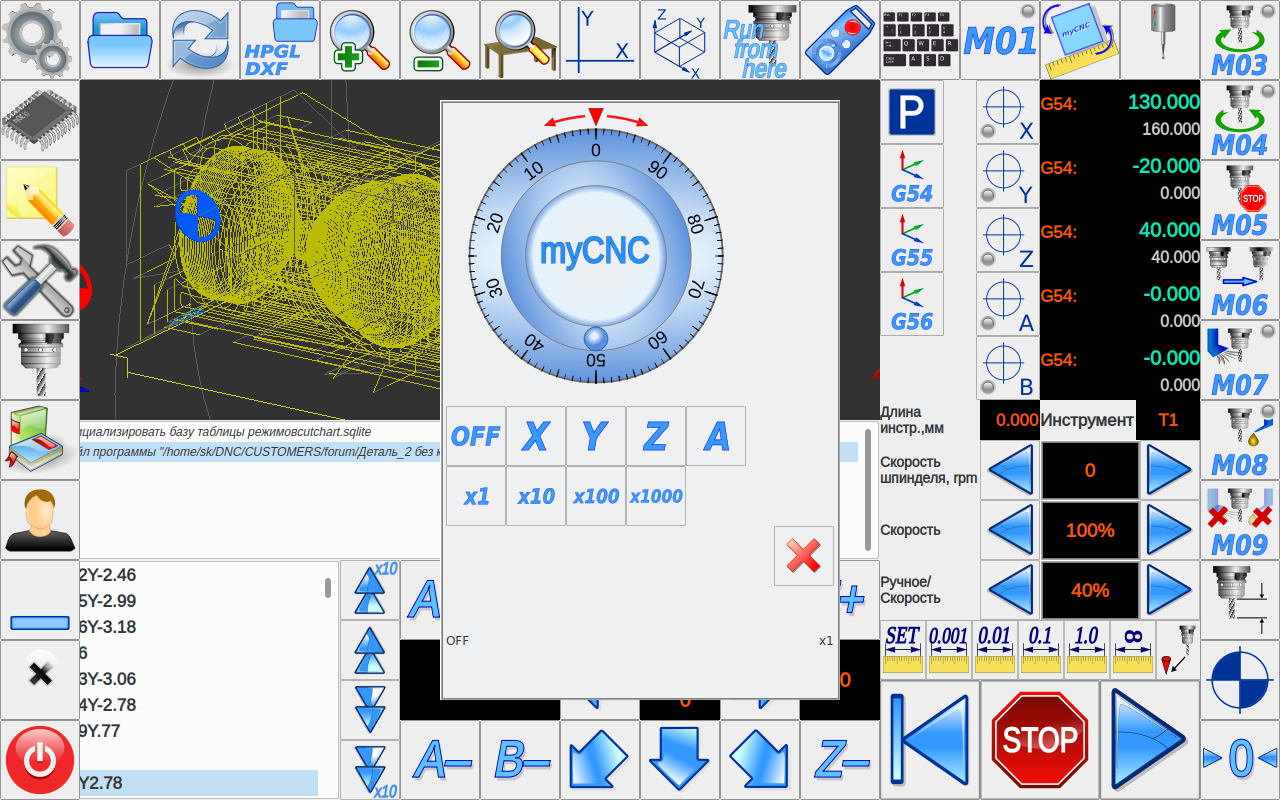Screen dimensions: 1280x800
Task: Click the myCNC jog wheel dial
Action: pos(595,255)
